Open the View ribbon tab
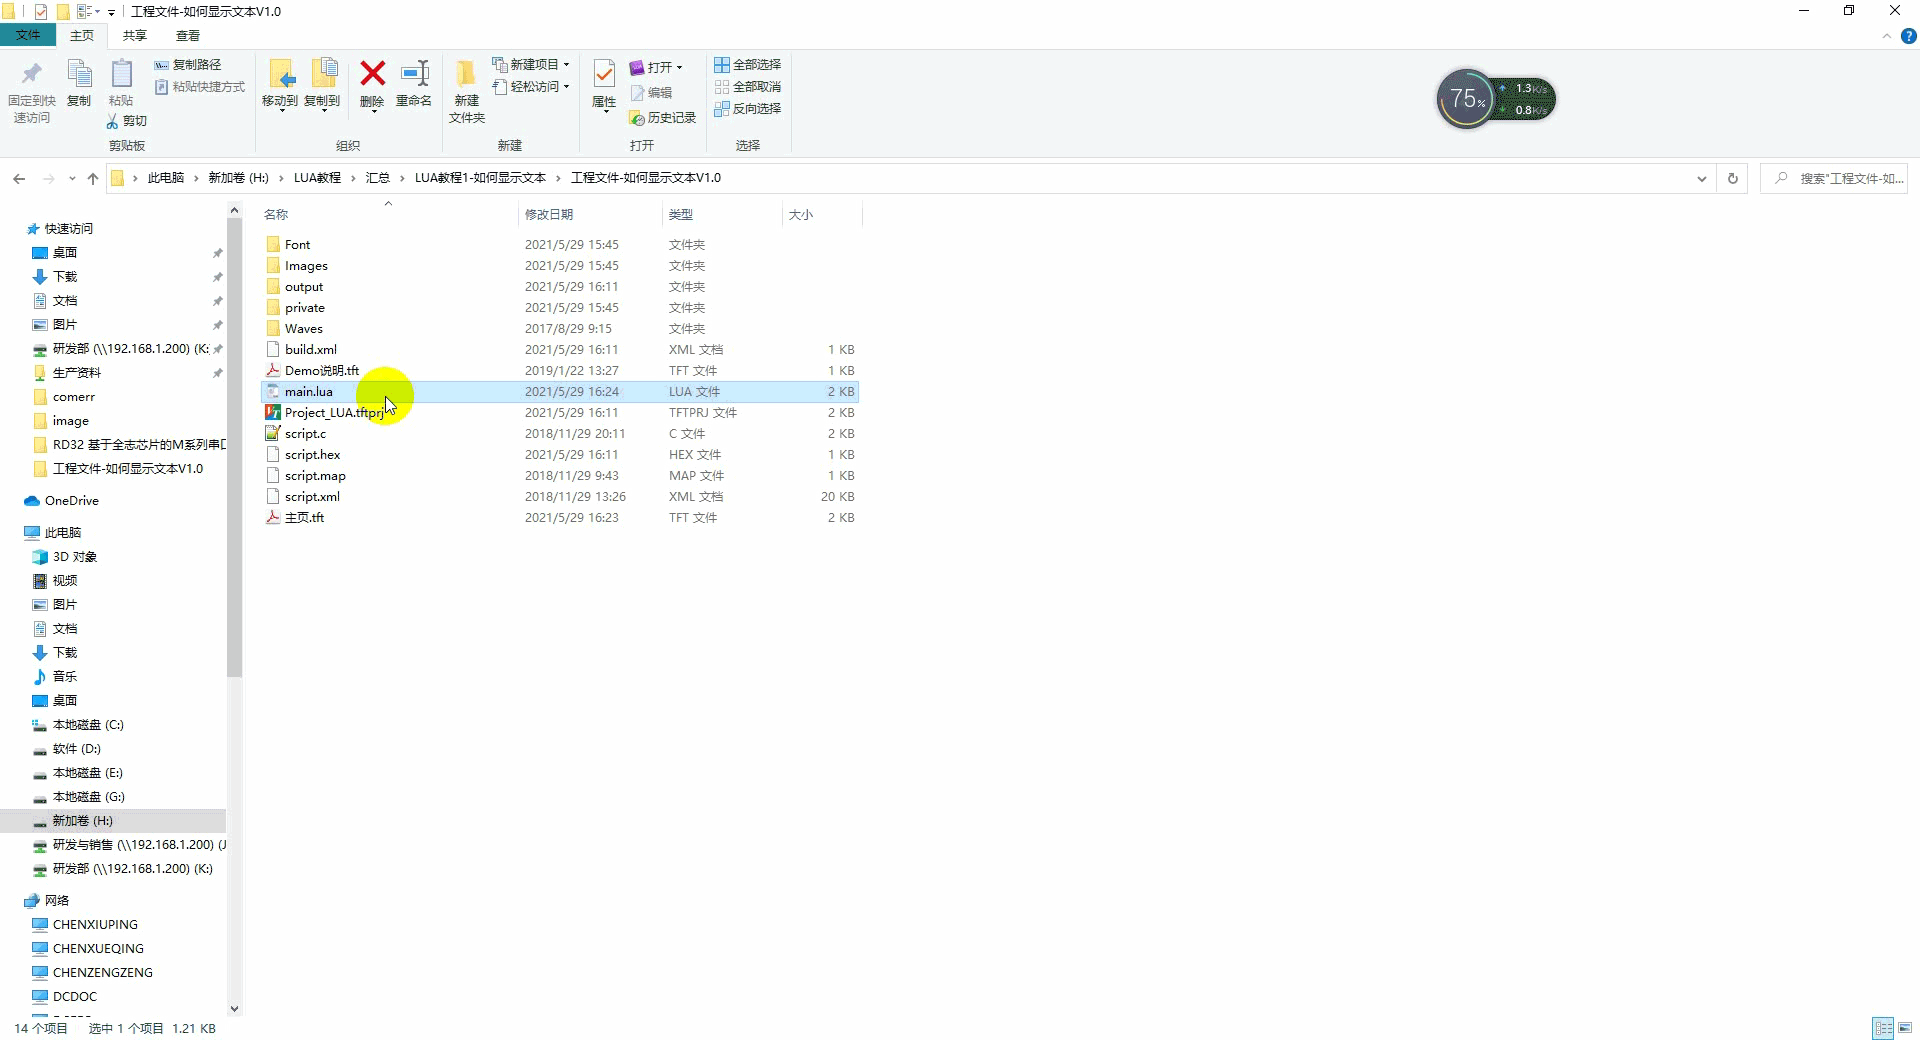Image resolution: width=1920 pixels, height=1040 pixels. [x=188, y=36]
